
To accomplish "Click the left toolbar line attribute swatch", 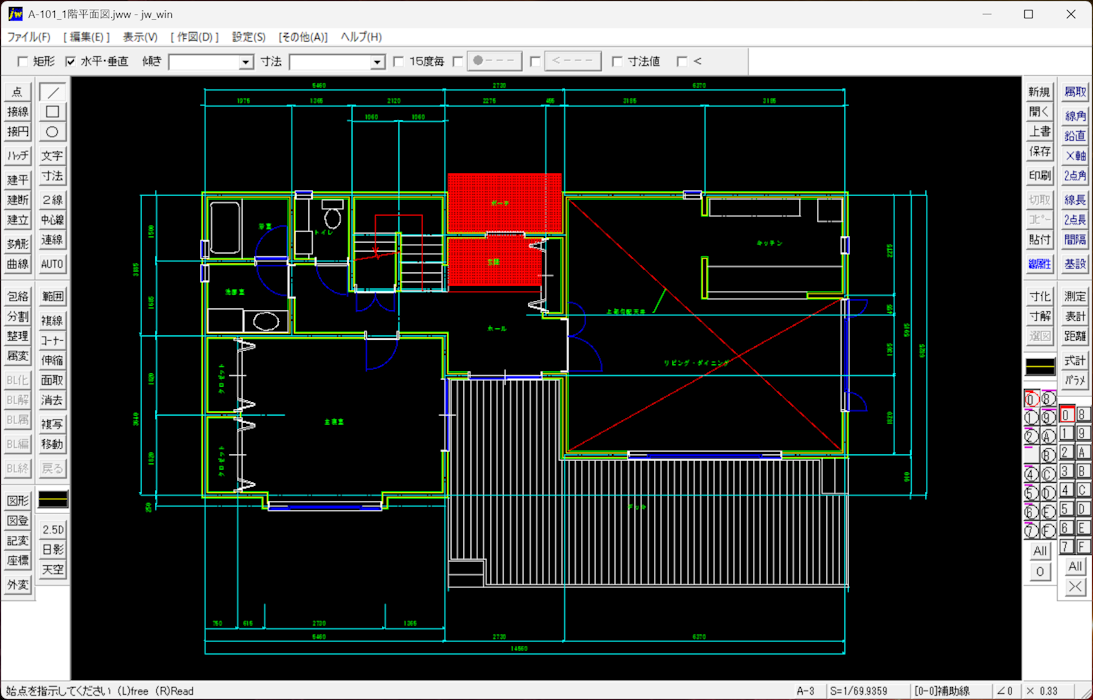I will [53, 499].
